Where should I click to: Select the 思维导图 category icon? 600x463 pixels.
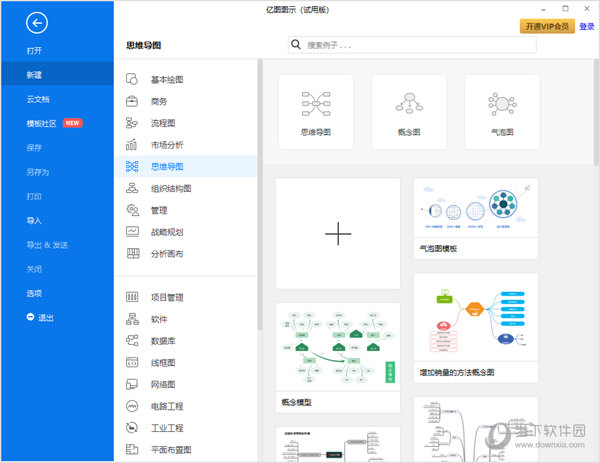pyautogui.click(x=132, y=166)
